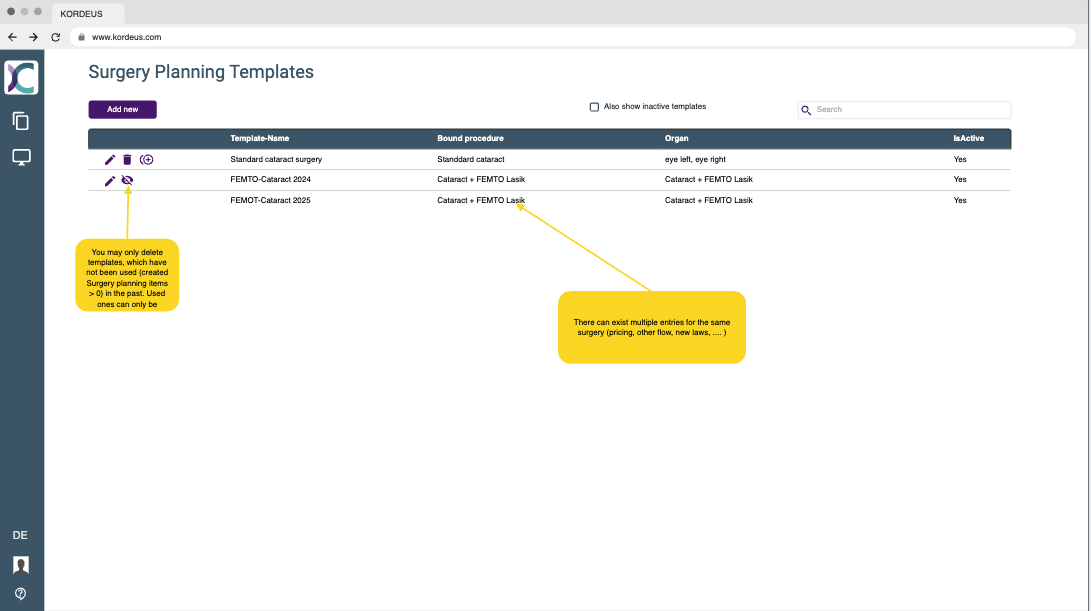Image resolution: width=1091 pixels, height=611 pixels.
Task: Reload the page with the browser refresh button
Action: pyautogui.click(x=56, y=37)
